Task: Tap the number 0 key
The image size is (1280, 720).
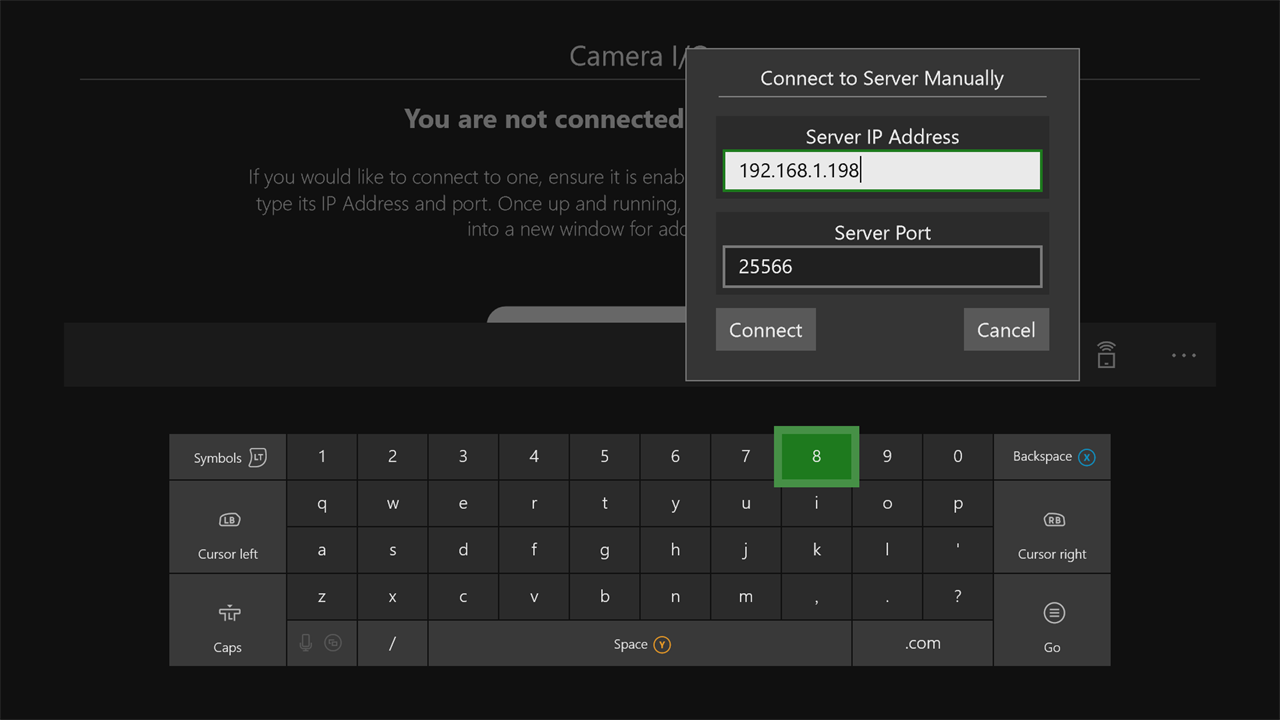Action: (x=958, y=457)
